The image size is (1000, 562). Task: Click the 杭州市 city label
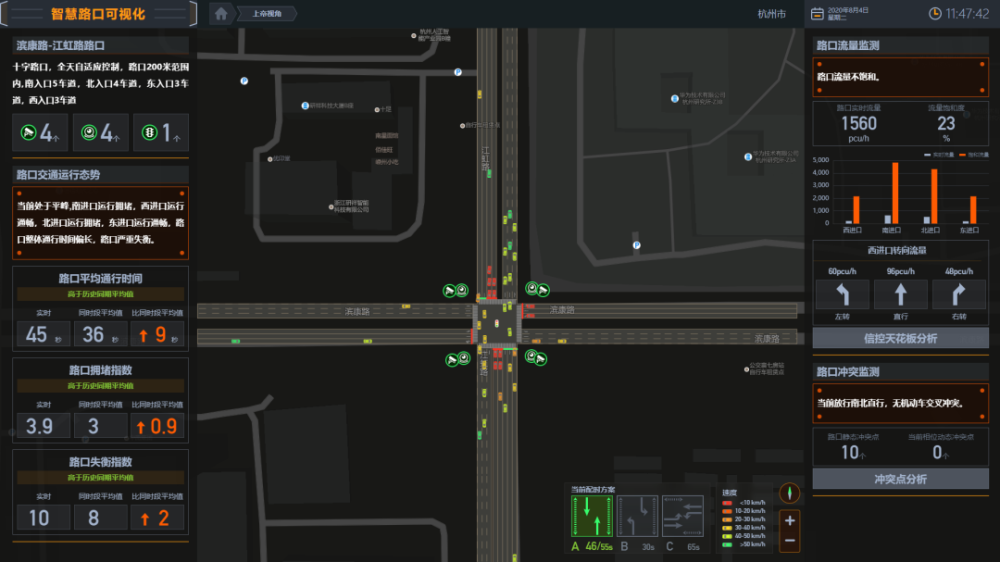click(772, 14)
